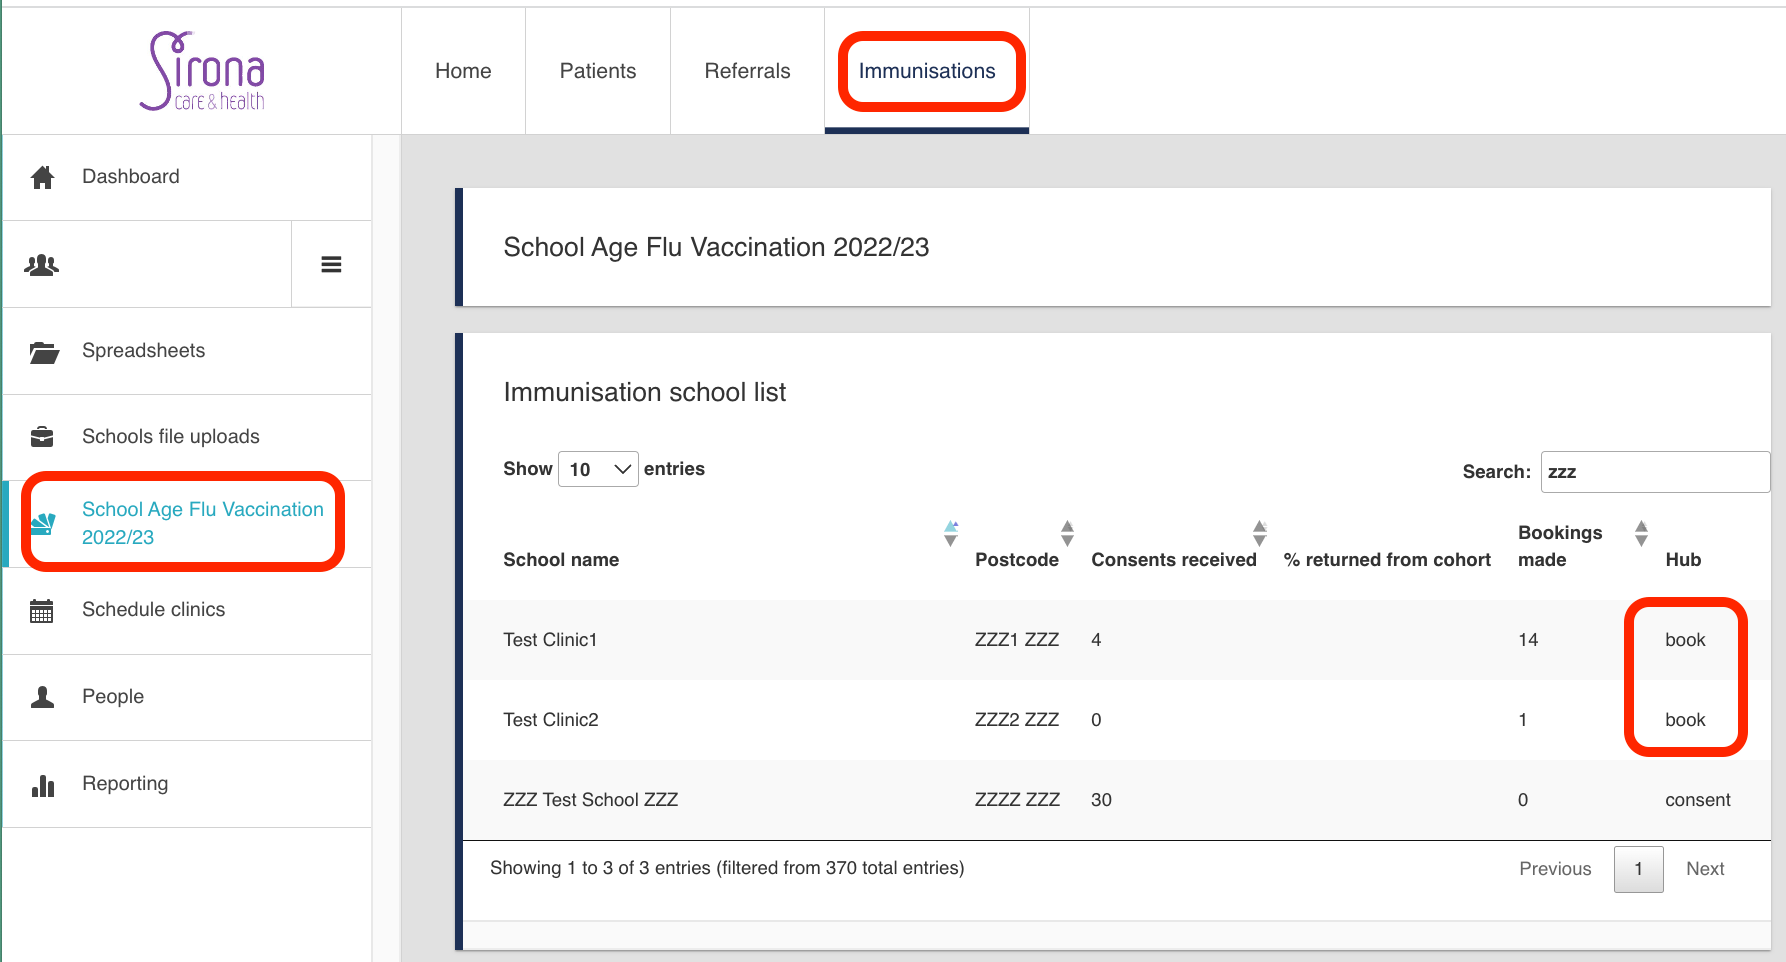
Task: Open the Referrals tab
Action: [747, 71]
